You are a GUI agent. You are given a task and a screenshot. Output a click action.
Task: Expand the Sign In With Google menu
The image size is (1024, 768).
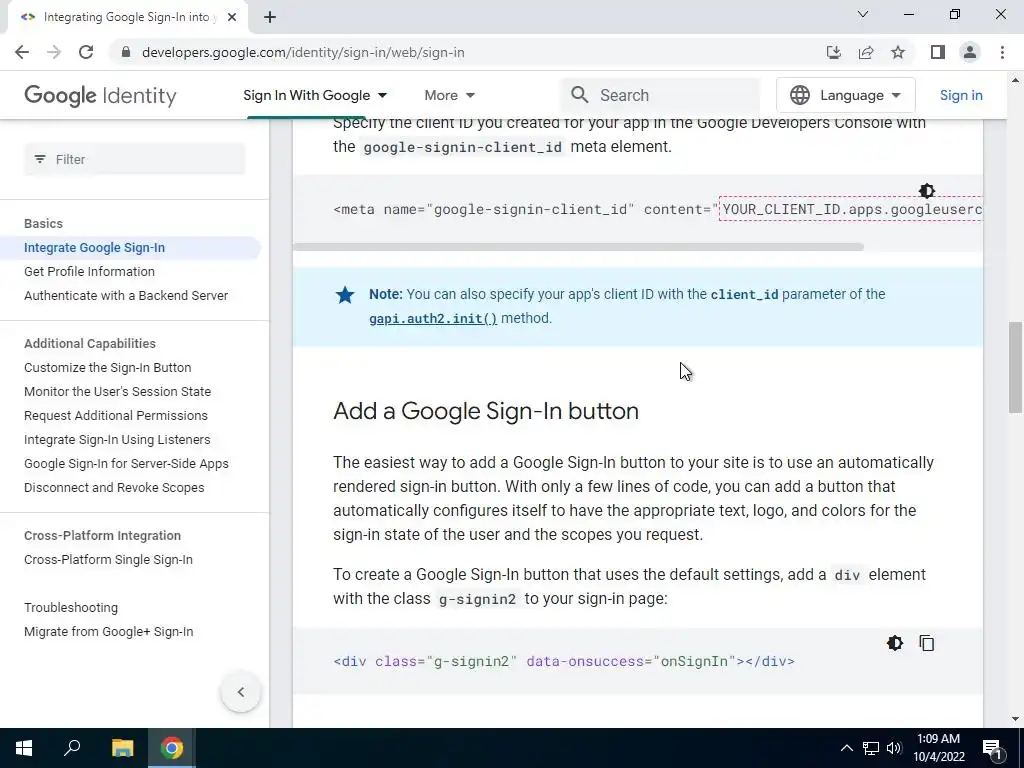tap(315, 95)
